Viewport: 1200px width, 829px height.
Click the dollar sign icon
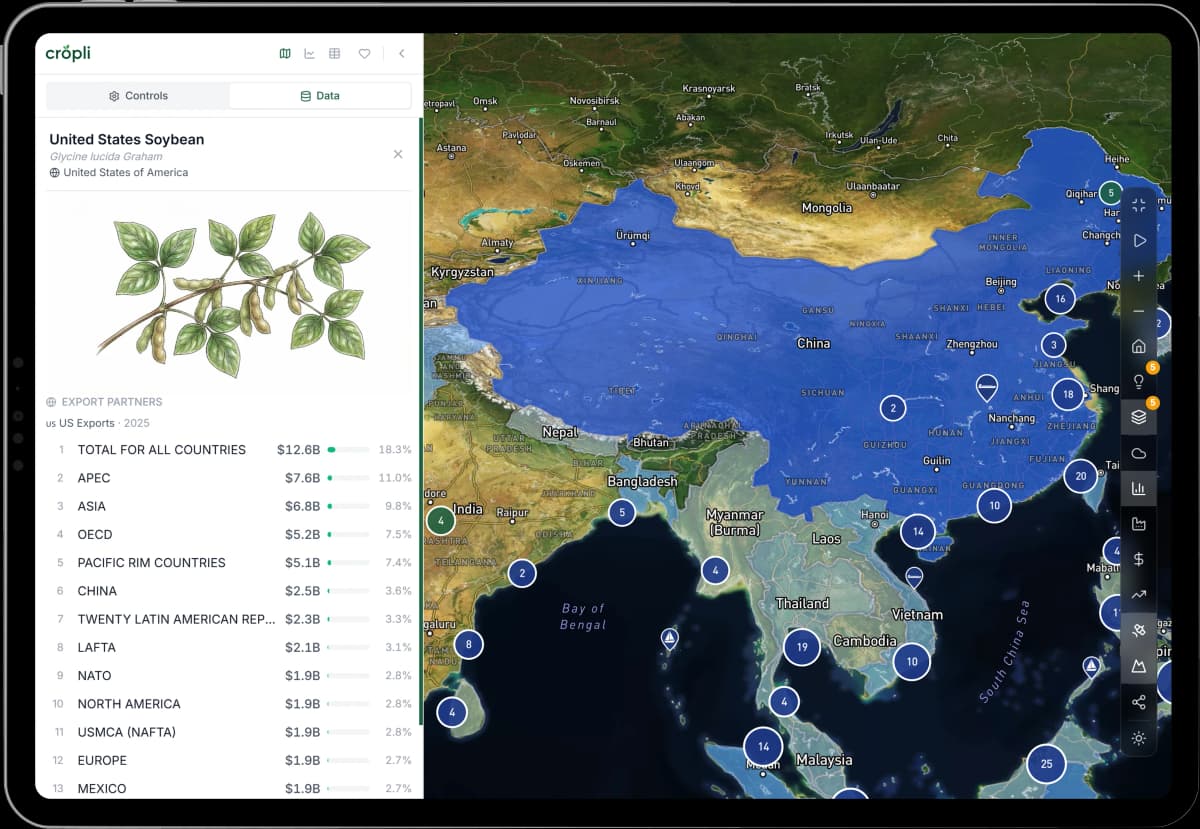pos(1139,559)
